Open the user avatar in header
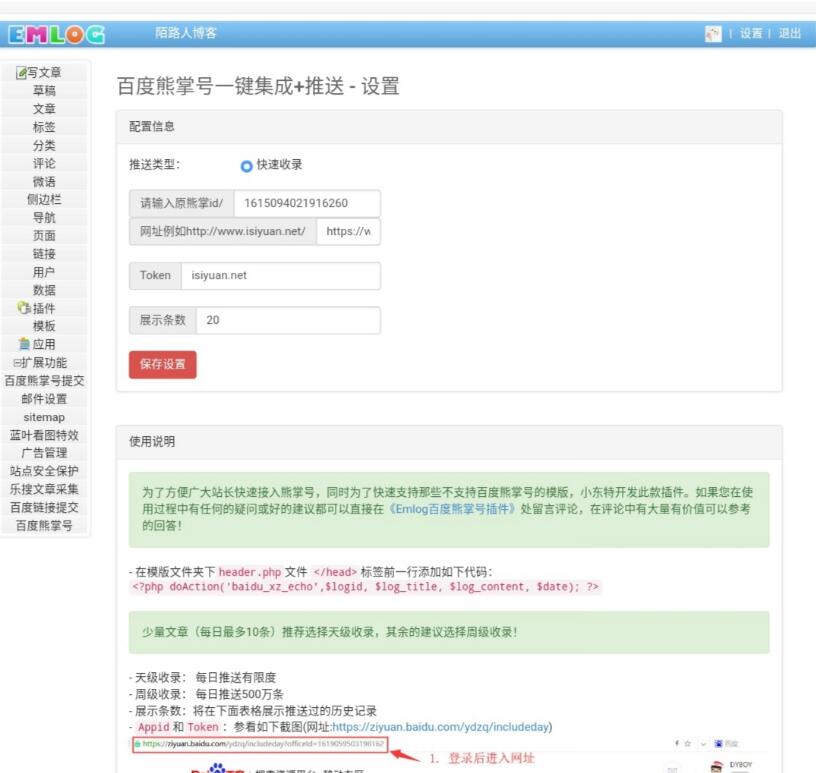 713,34
